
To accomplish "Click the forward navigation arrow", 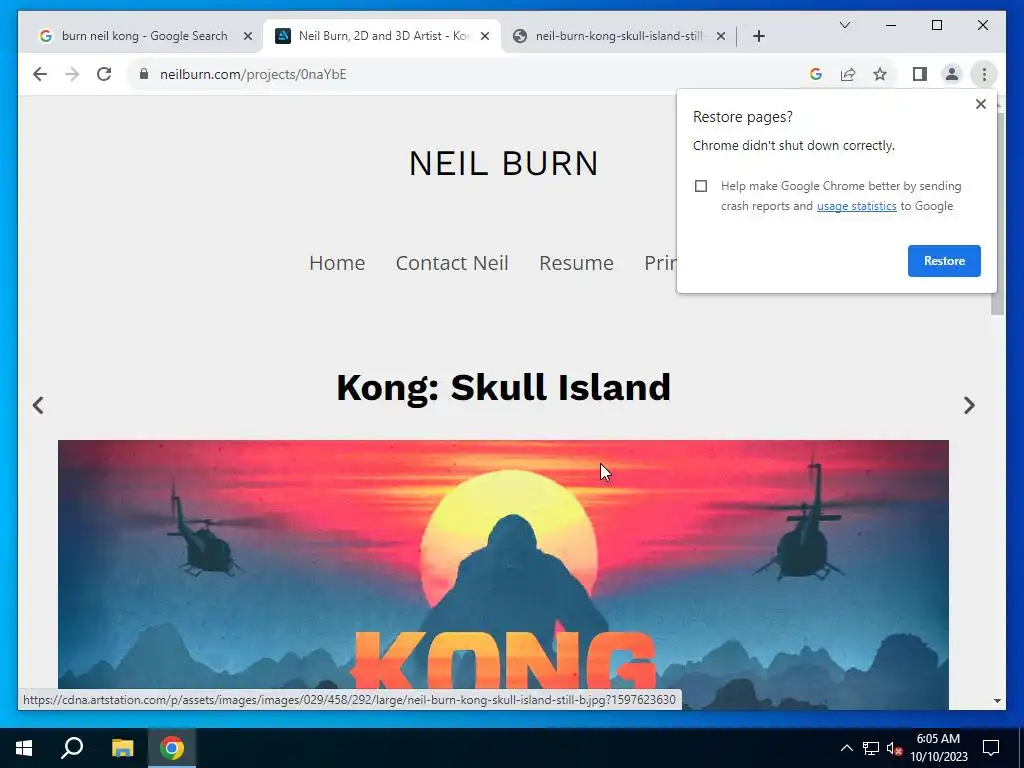I will point(72,74).
